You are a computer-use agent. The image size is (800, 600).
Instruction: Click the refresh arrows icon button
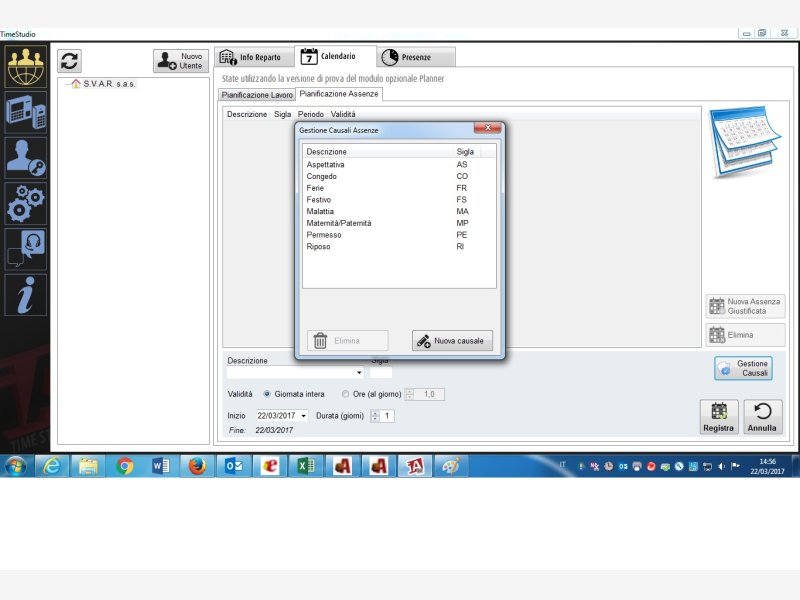(69, 60)
